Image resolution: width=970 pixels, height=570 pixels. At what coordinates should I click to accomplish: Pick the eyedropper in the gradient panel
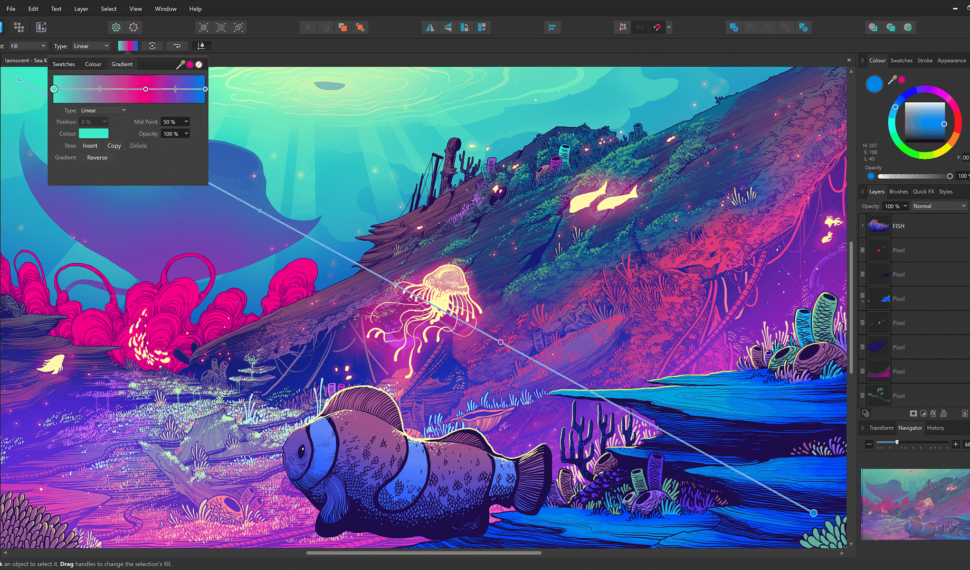click(181, 64)
